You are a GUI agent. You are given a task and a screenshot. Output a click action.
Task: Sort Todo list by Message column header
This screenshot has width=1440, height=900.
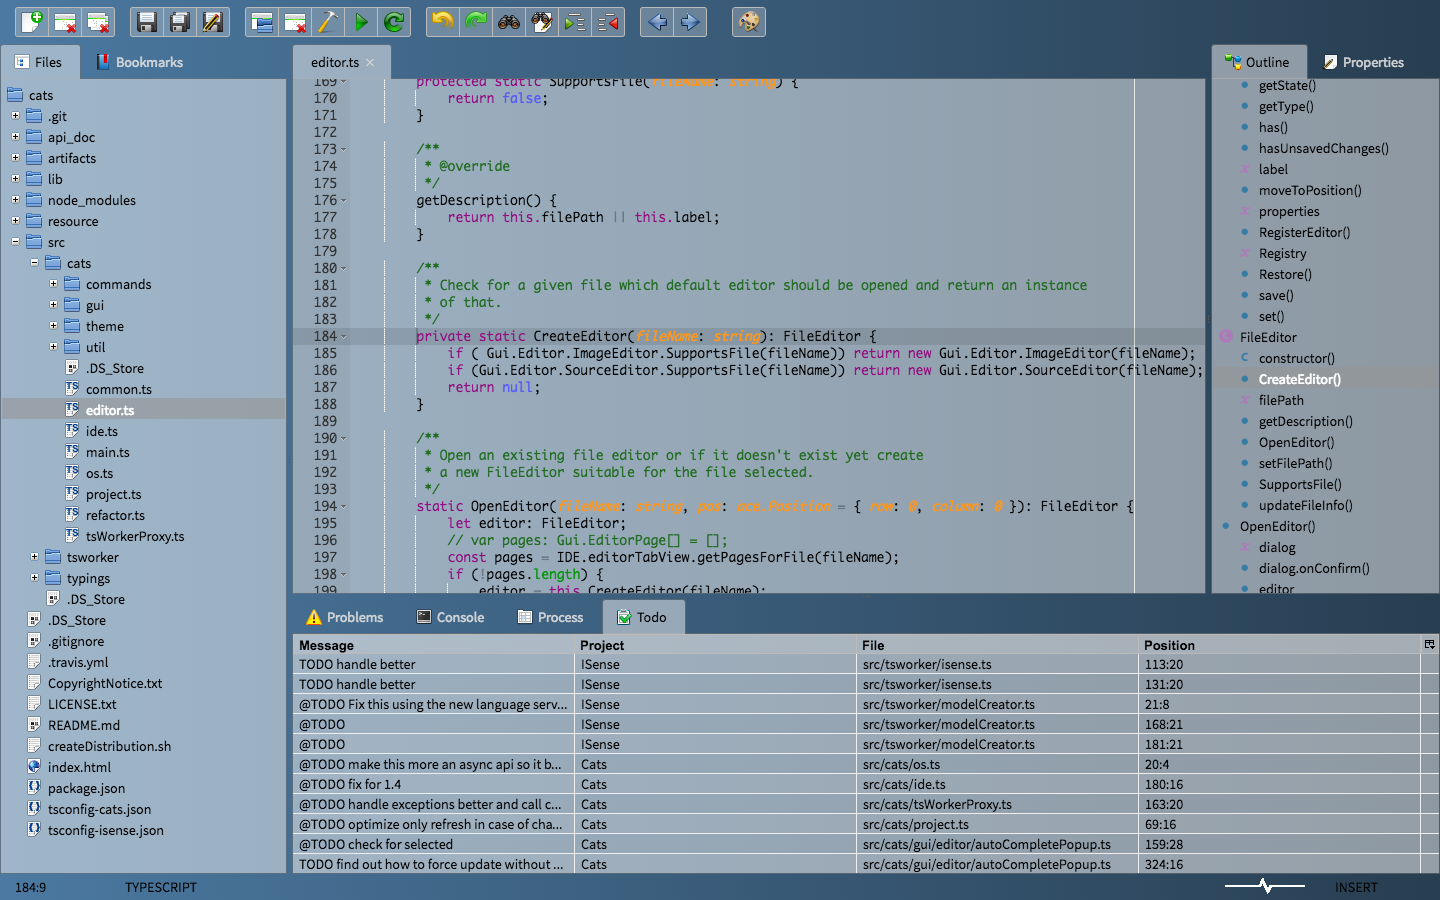434,645
